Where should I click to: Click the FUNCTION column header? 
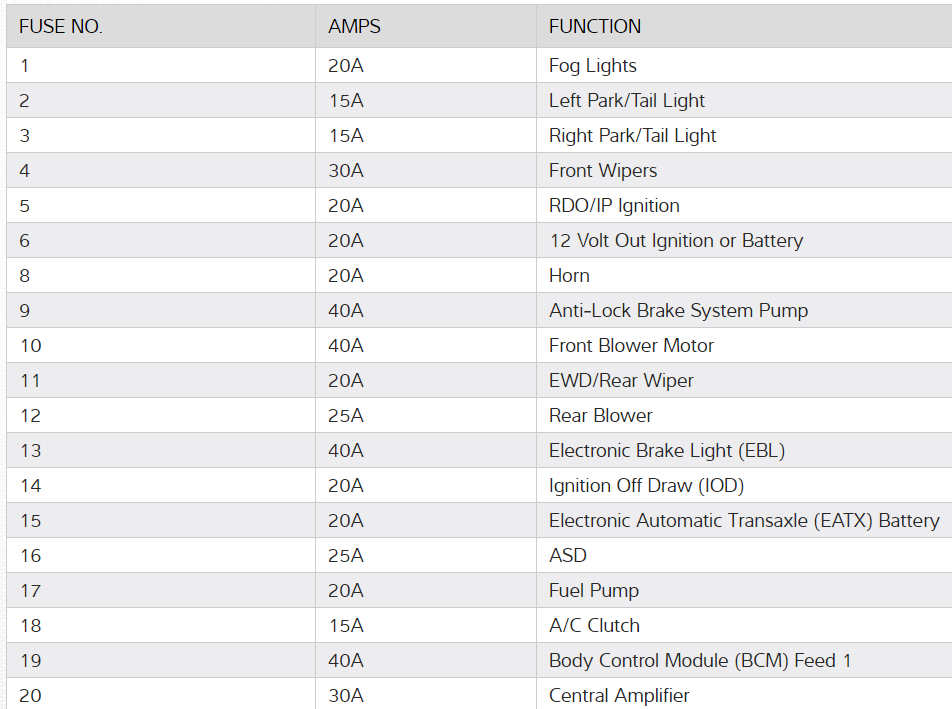tap(595, 27)
